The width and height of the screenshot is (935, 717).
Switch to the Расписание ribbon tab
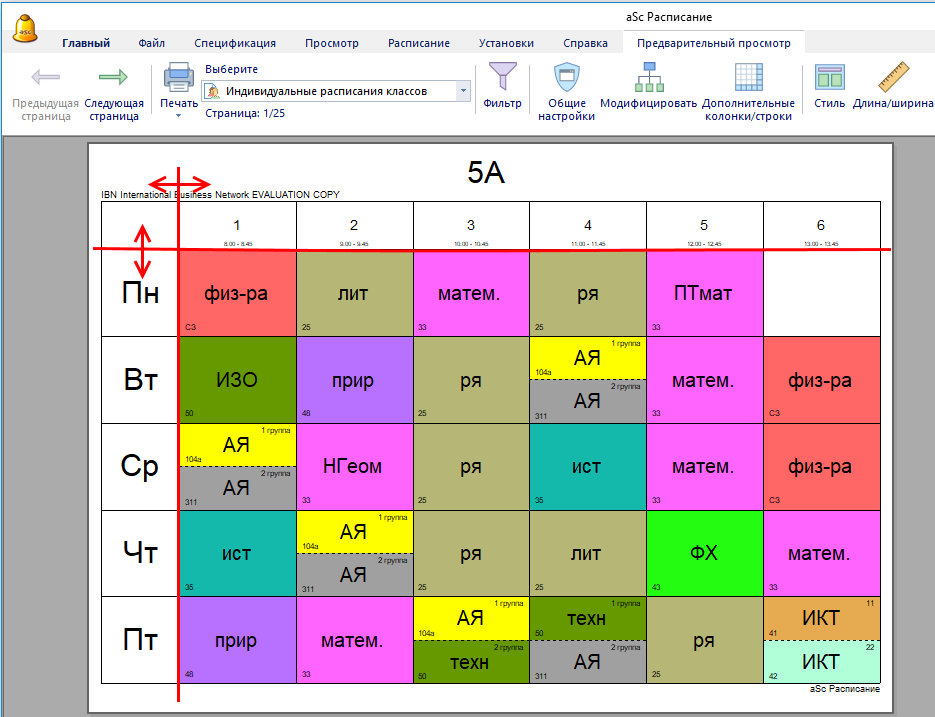pyautogui.click(x=418, y=43)
